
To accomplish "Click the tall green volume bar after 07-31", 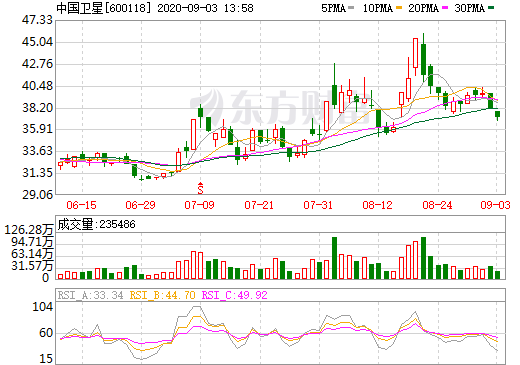I will tap(334, 258).
